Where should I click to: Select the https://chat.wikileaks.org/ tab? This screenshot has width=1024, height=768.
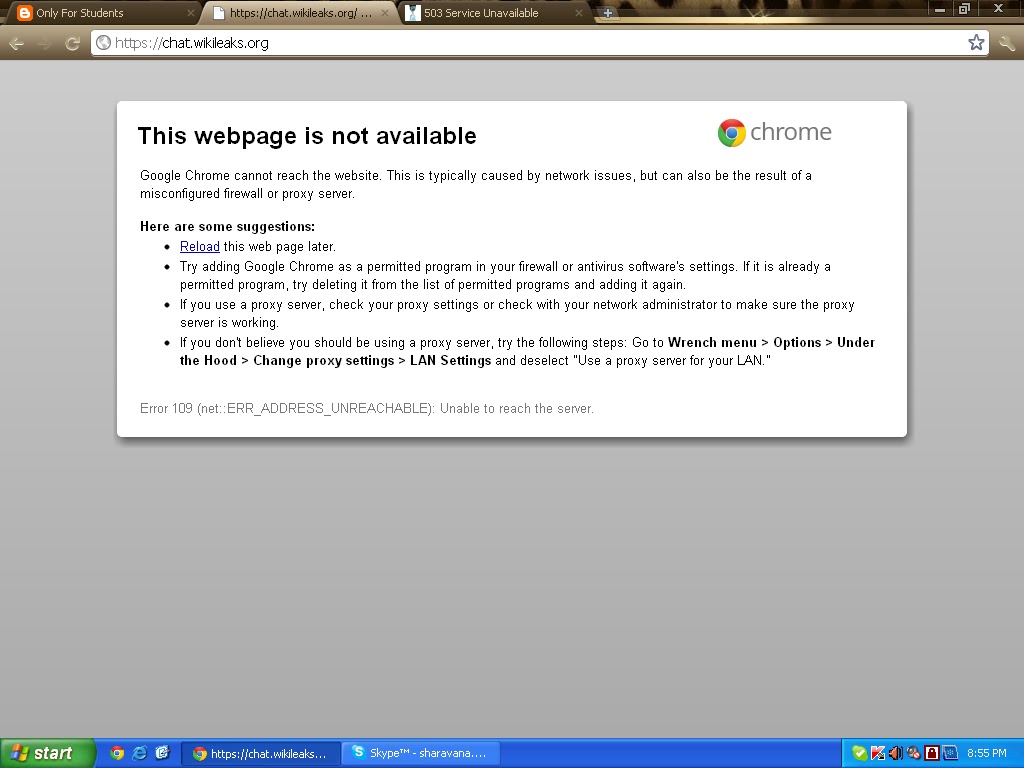pos(300,13)
